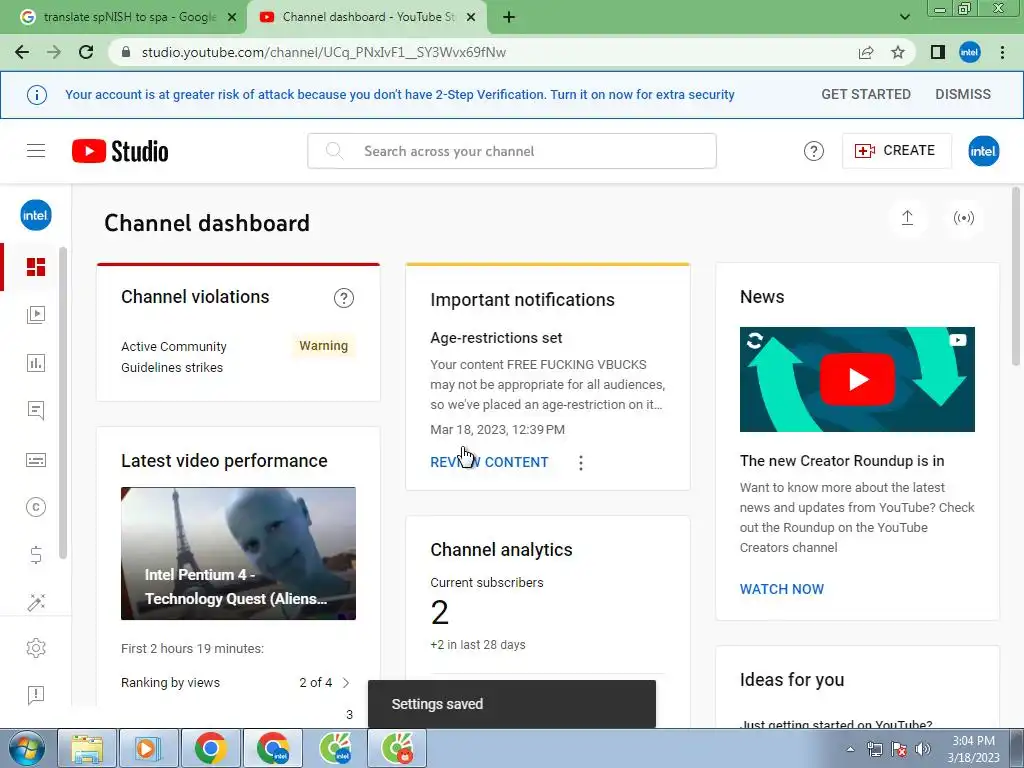The image size is (1024, 768).
Task: Click the Current subscribers count 2
Action: tap(440, 613)
